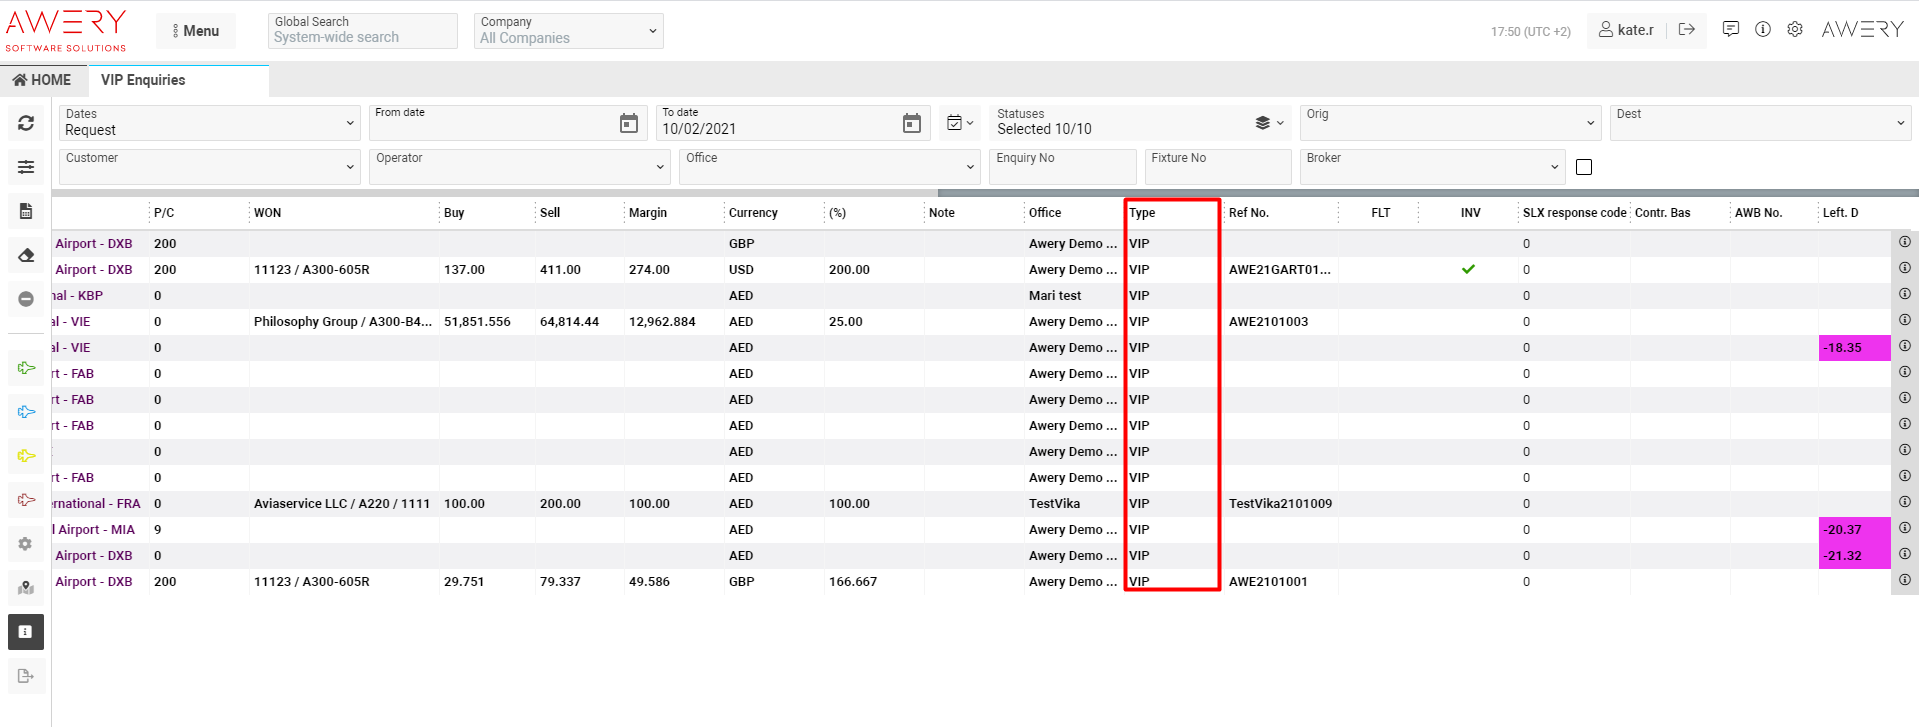Click the green airplane icon

(26, 368)
